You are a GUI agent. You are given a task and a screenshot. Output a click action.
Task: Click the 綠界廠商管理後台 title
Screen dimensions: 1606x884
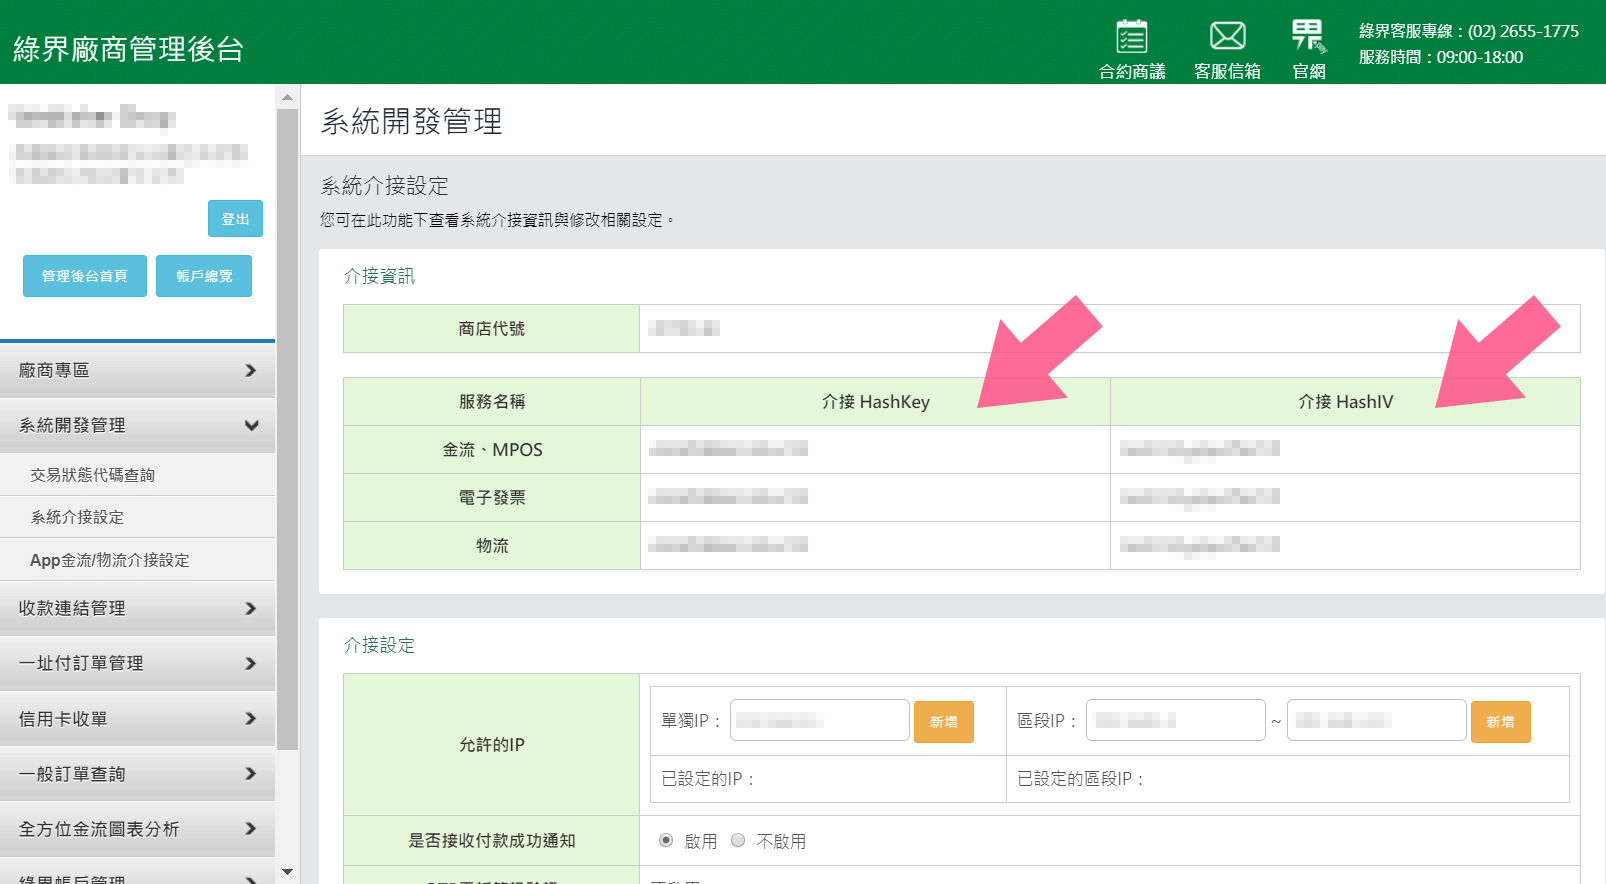pos(128,49)
